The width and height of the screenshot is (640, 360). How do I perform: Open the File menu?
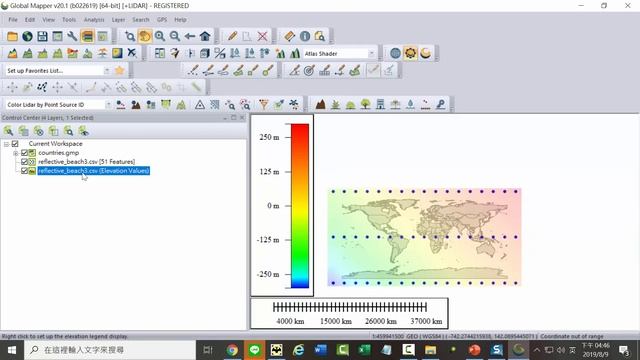[x=13, y=20]
